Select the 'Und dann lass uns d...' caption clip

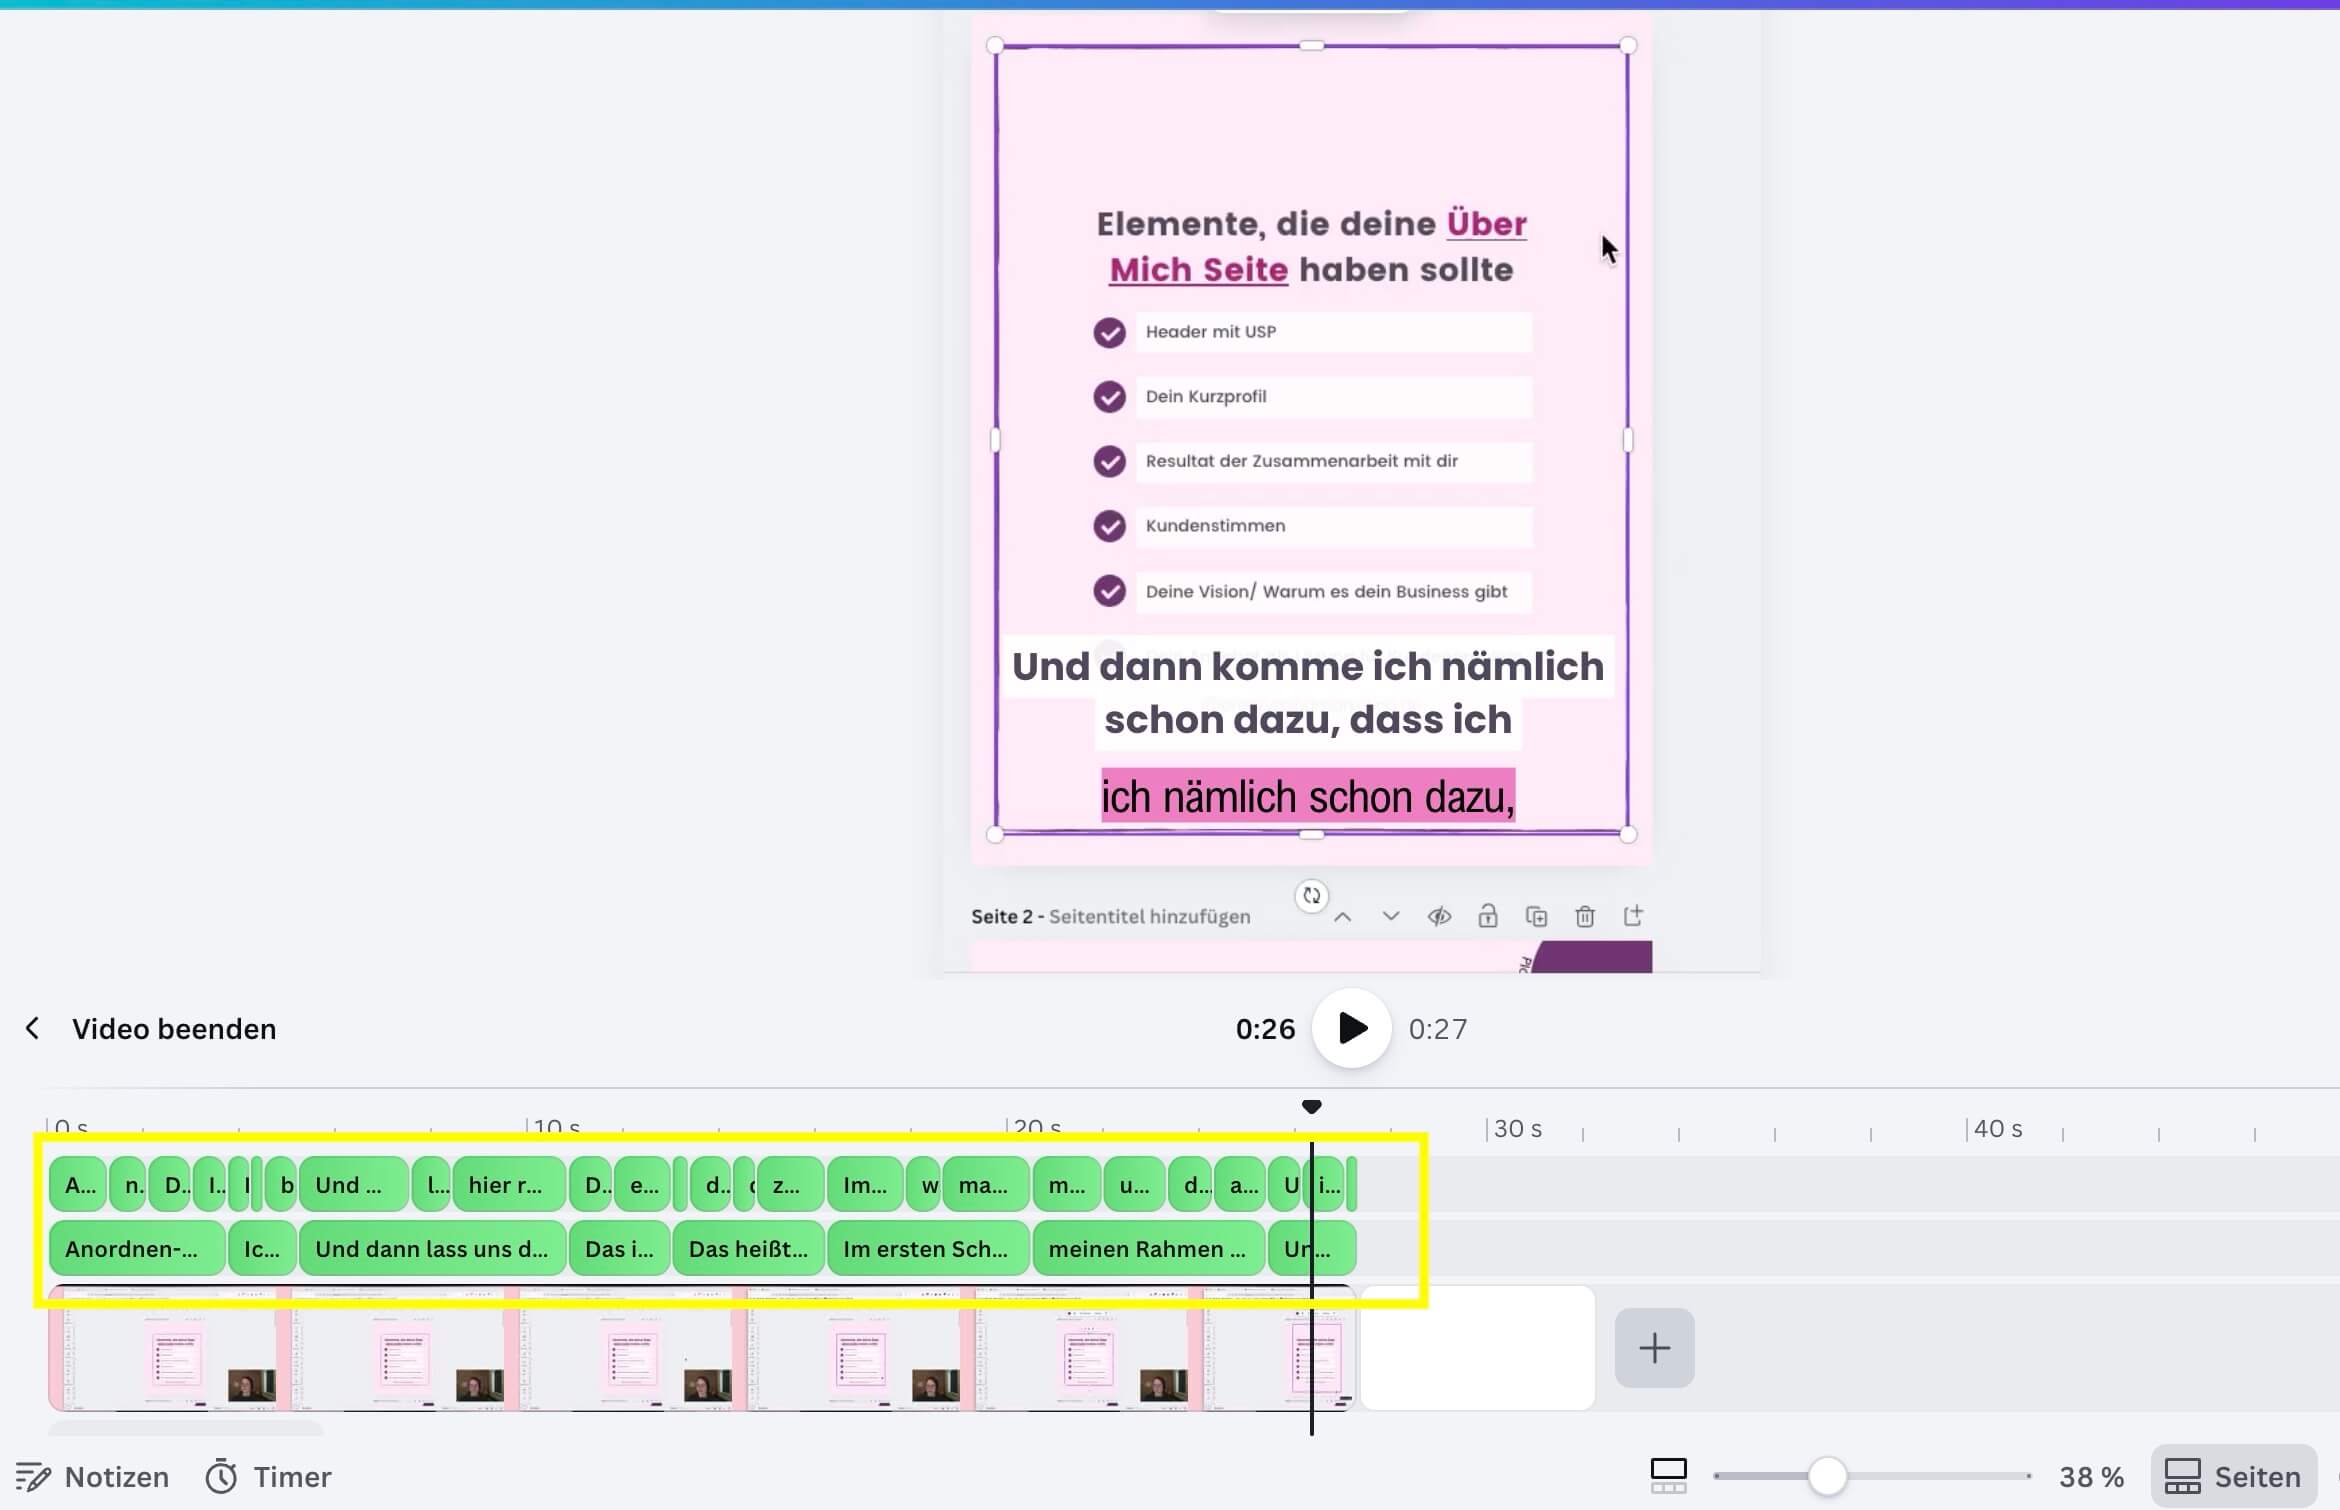pos(432,1248)
